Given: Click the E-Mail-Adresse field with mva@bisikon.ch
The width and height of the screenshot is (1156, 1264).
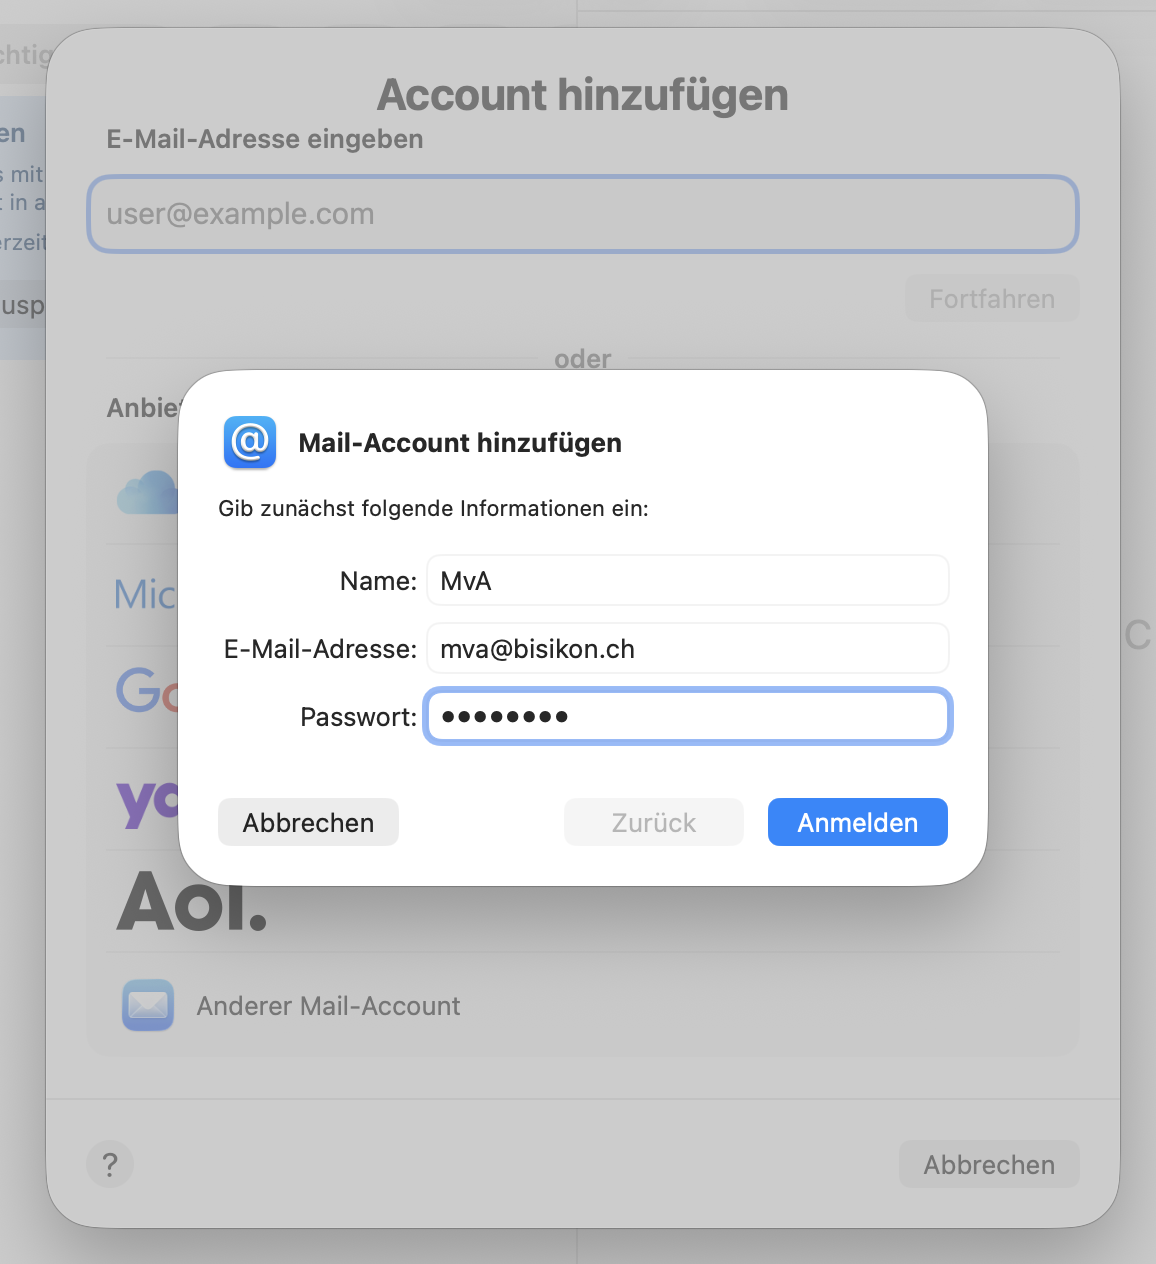Looking at the screenshot, I should point(688,649).
